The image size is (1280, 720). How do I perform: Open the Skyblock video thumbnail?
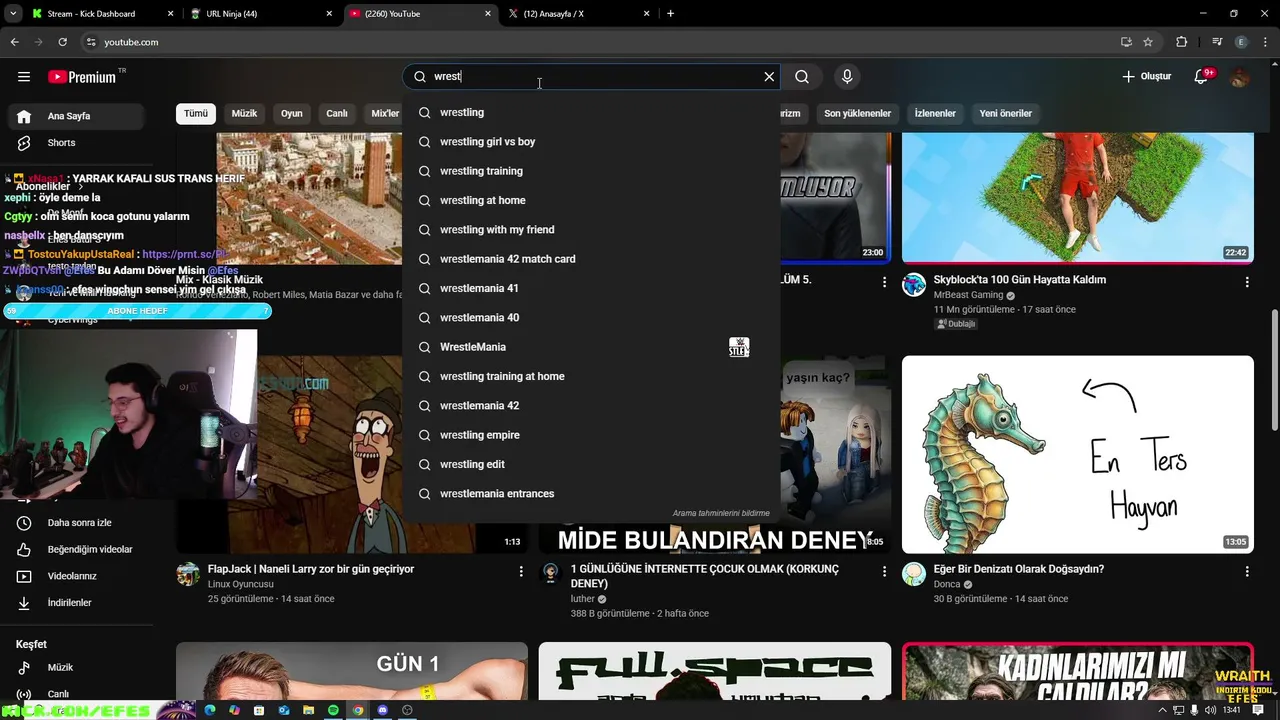[1077, 197]
